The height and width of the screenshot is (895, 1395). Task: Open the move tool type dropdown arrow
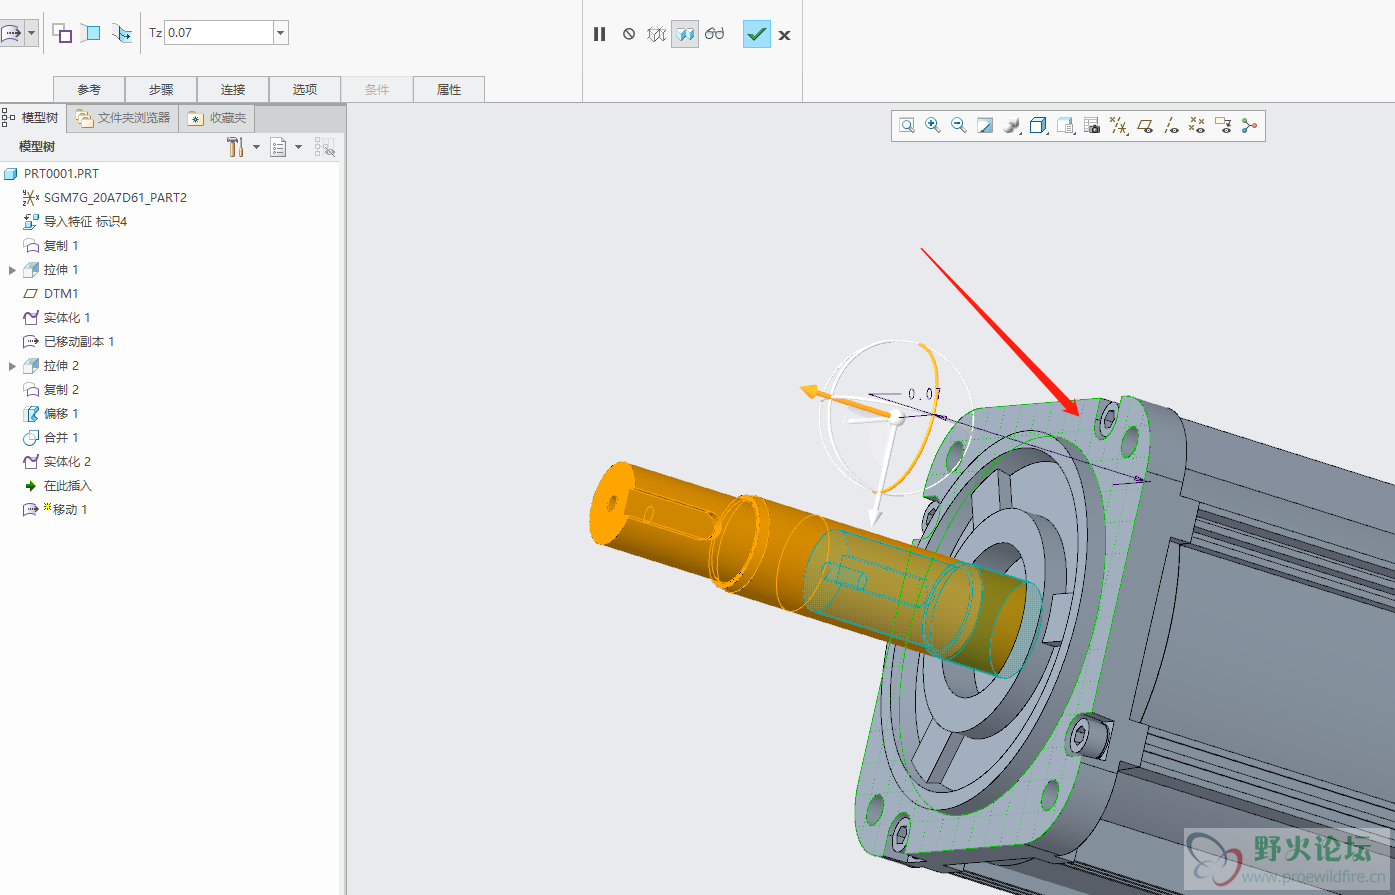pos(32,33)
